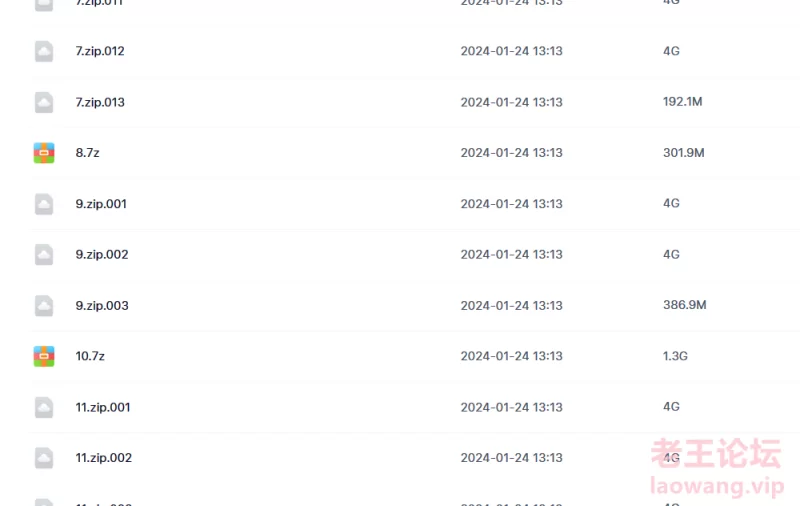Click the file icon for 11.zip.001

pos(44,407)
